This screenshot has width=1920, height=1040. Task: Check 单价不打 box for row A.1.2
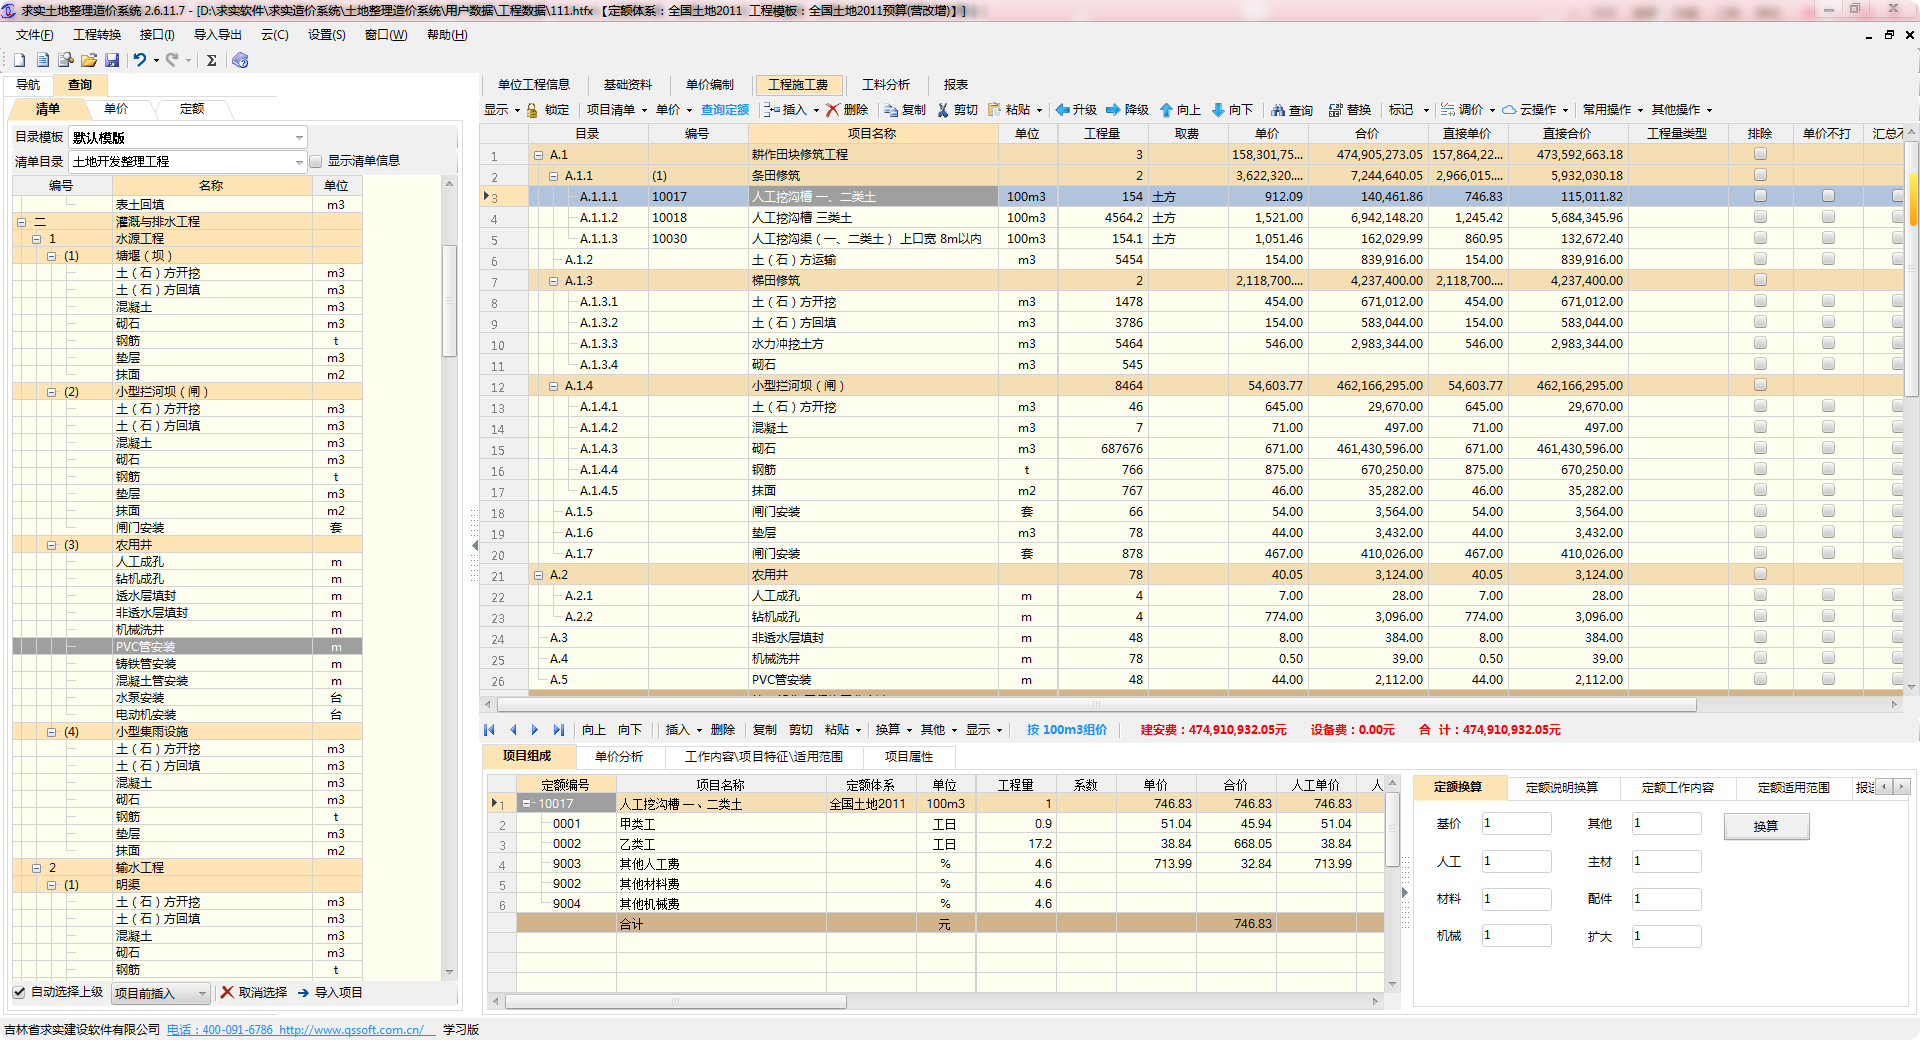tap(1828, 259)
